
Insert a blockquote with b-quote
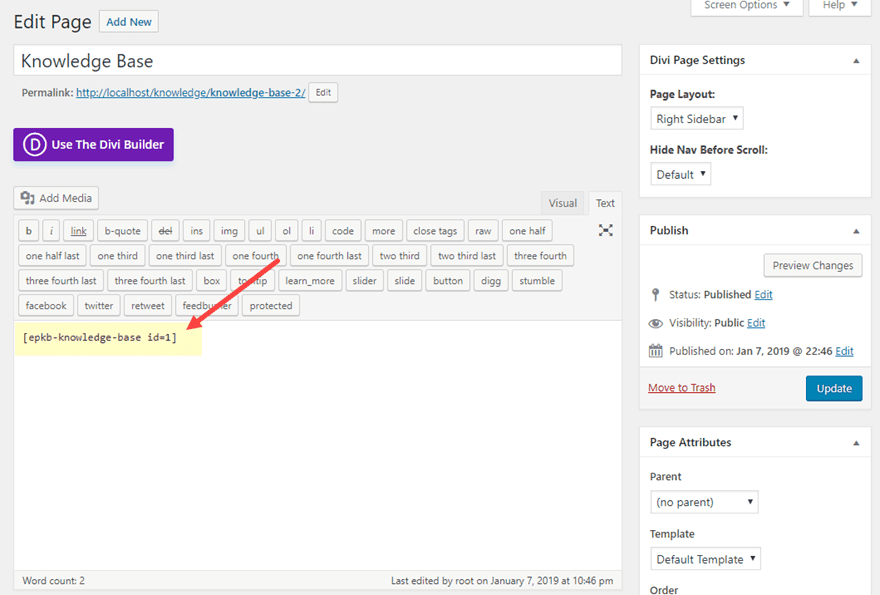point(122,230)
